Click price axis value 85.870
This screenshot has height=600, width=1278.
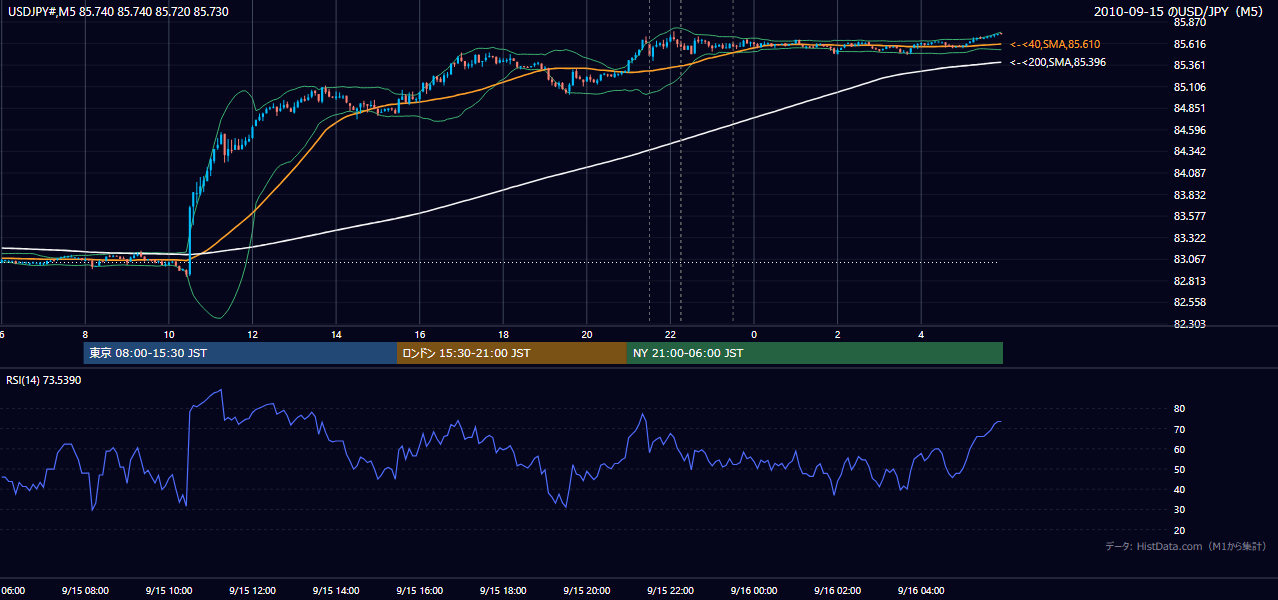(x=1189, y=22)
